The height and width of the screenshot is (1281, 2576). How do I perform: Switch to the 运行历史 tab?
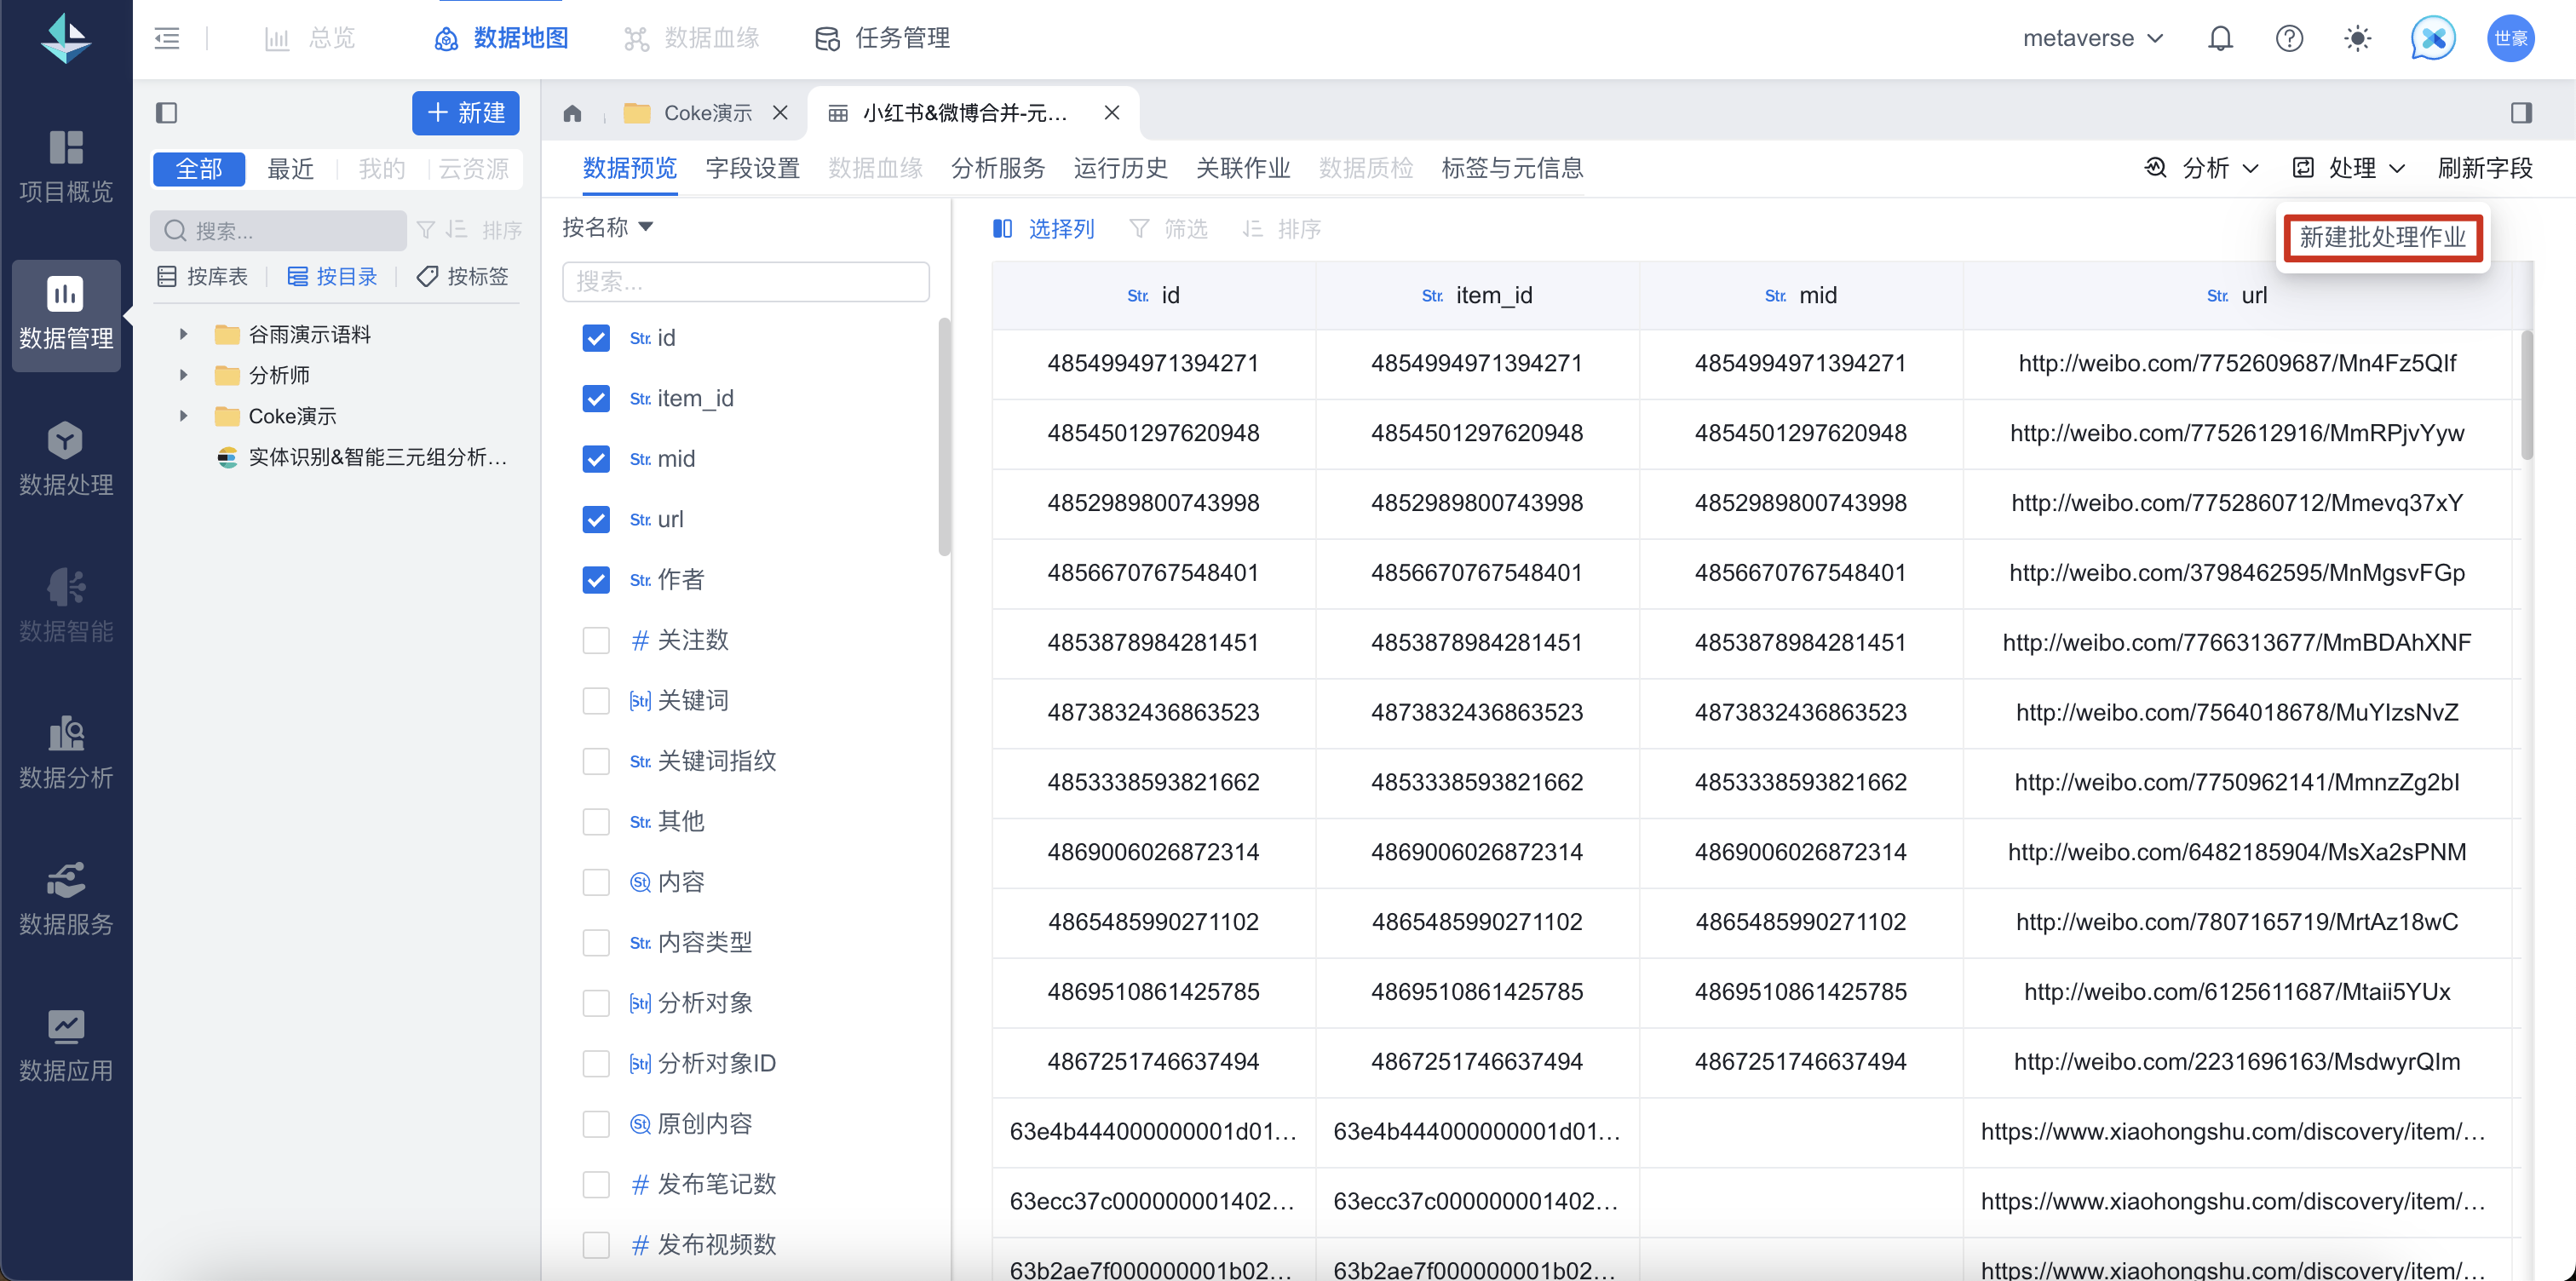tap(1121, 168)
